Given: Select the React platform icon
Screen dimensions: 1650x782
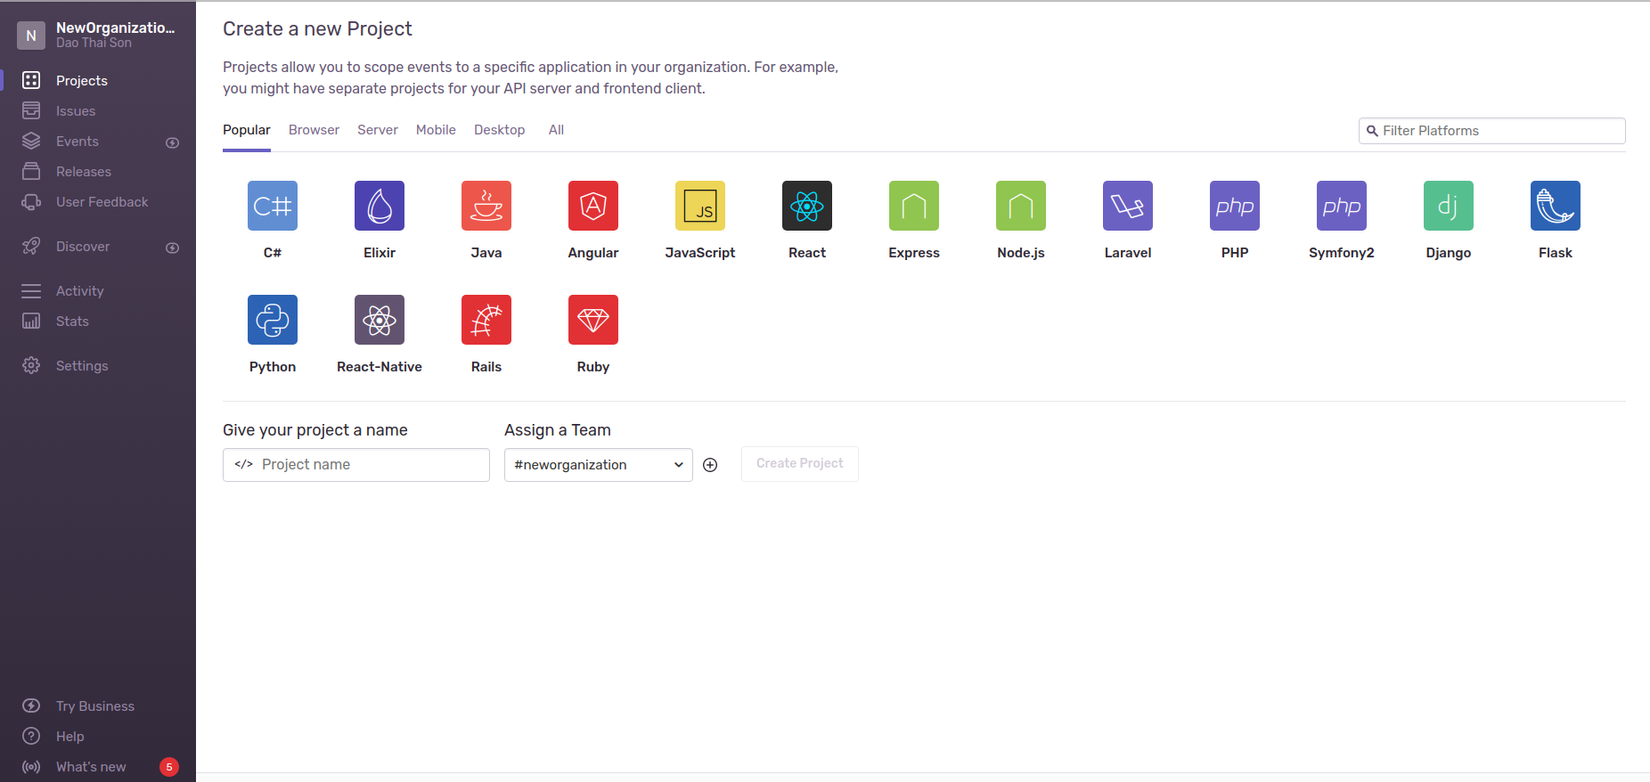Looking at the screenshot, I should [x=807, y=206].
